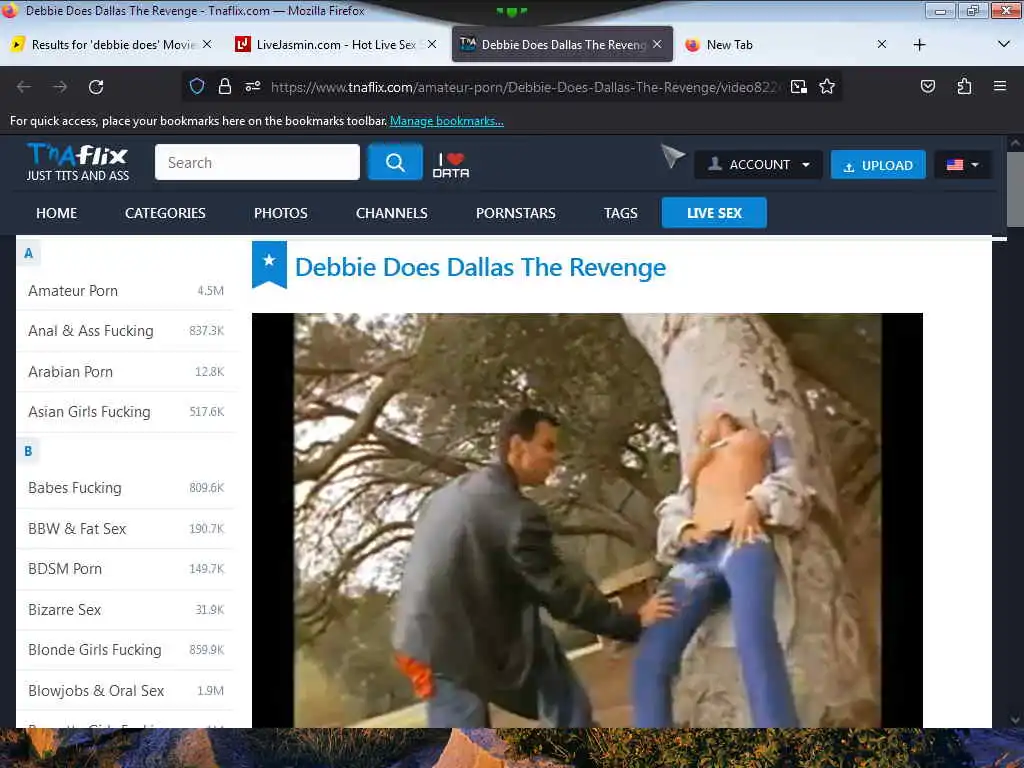Open the TAGS menu item

620,213
